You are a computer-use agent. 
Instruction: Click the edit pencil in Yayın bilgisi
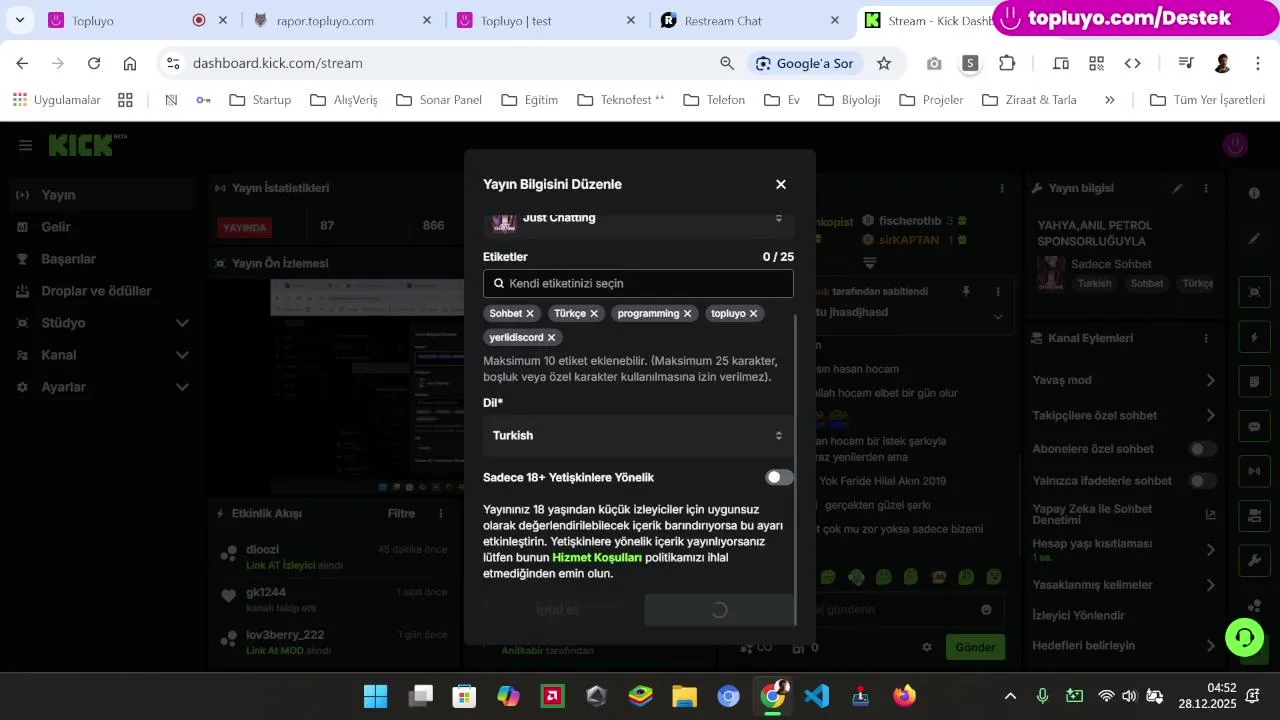[1178, 188]
